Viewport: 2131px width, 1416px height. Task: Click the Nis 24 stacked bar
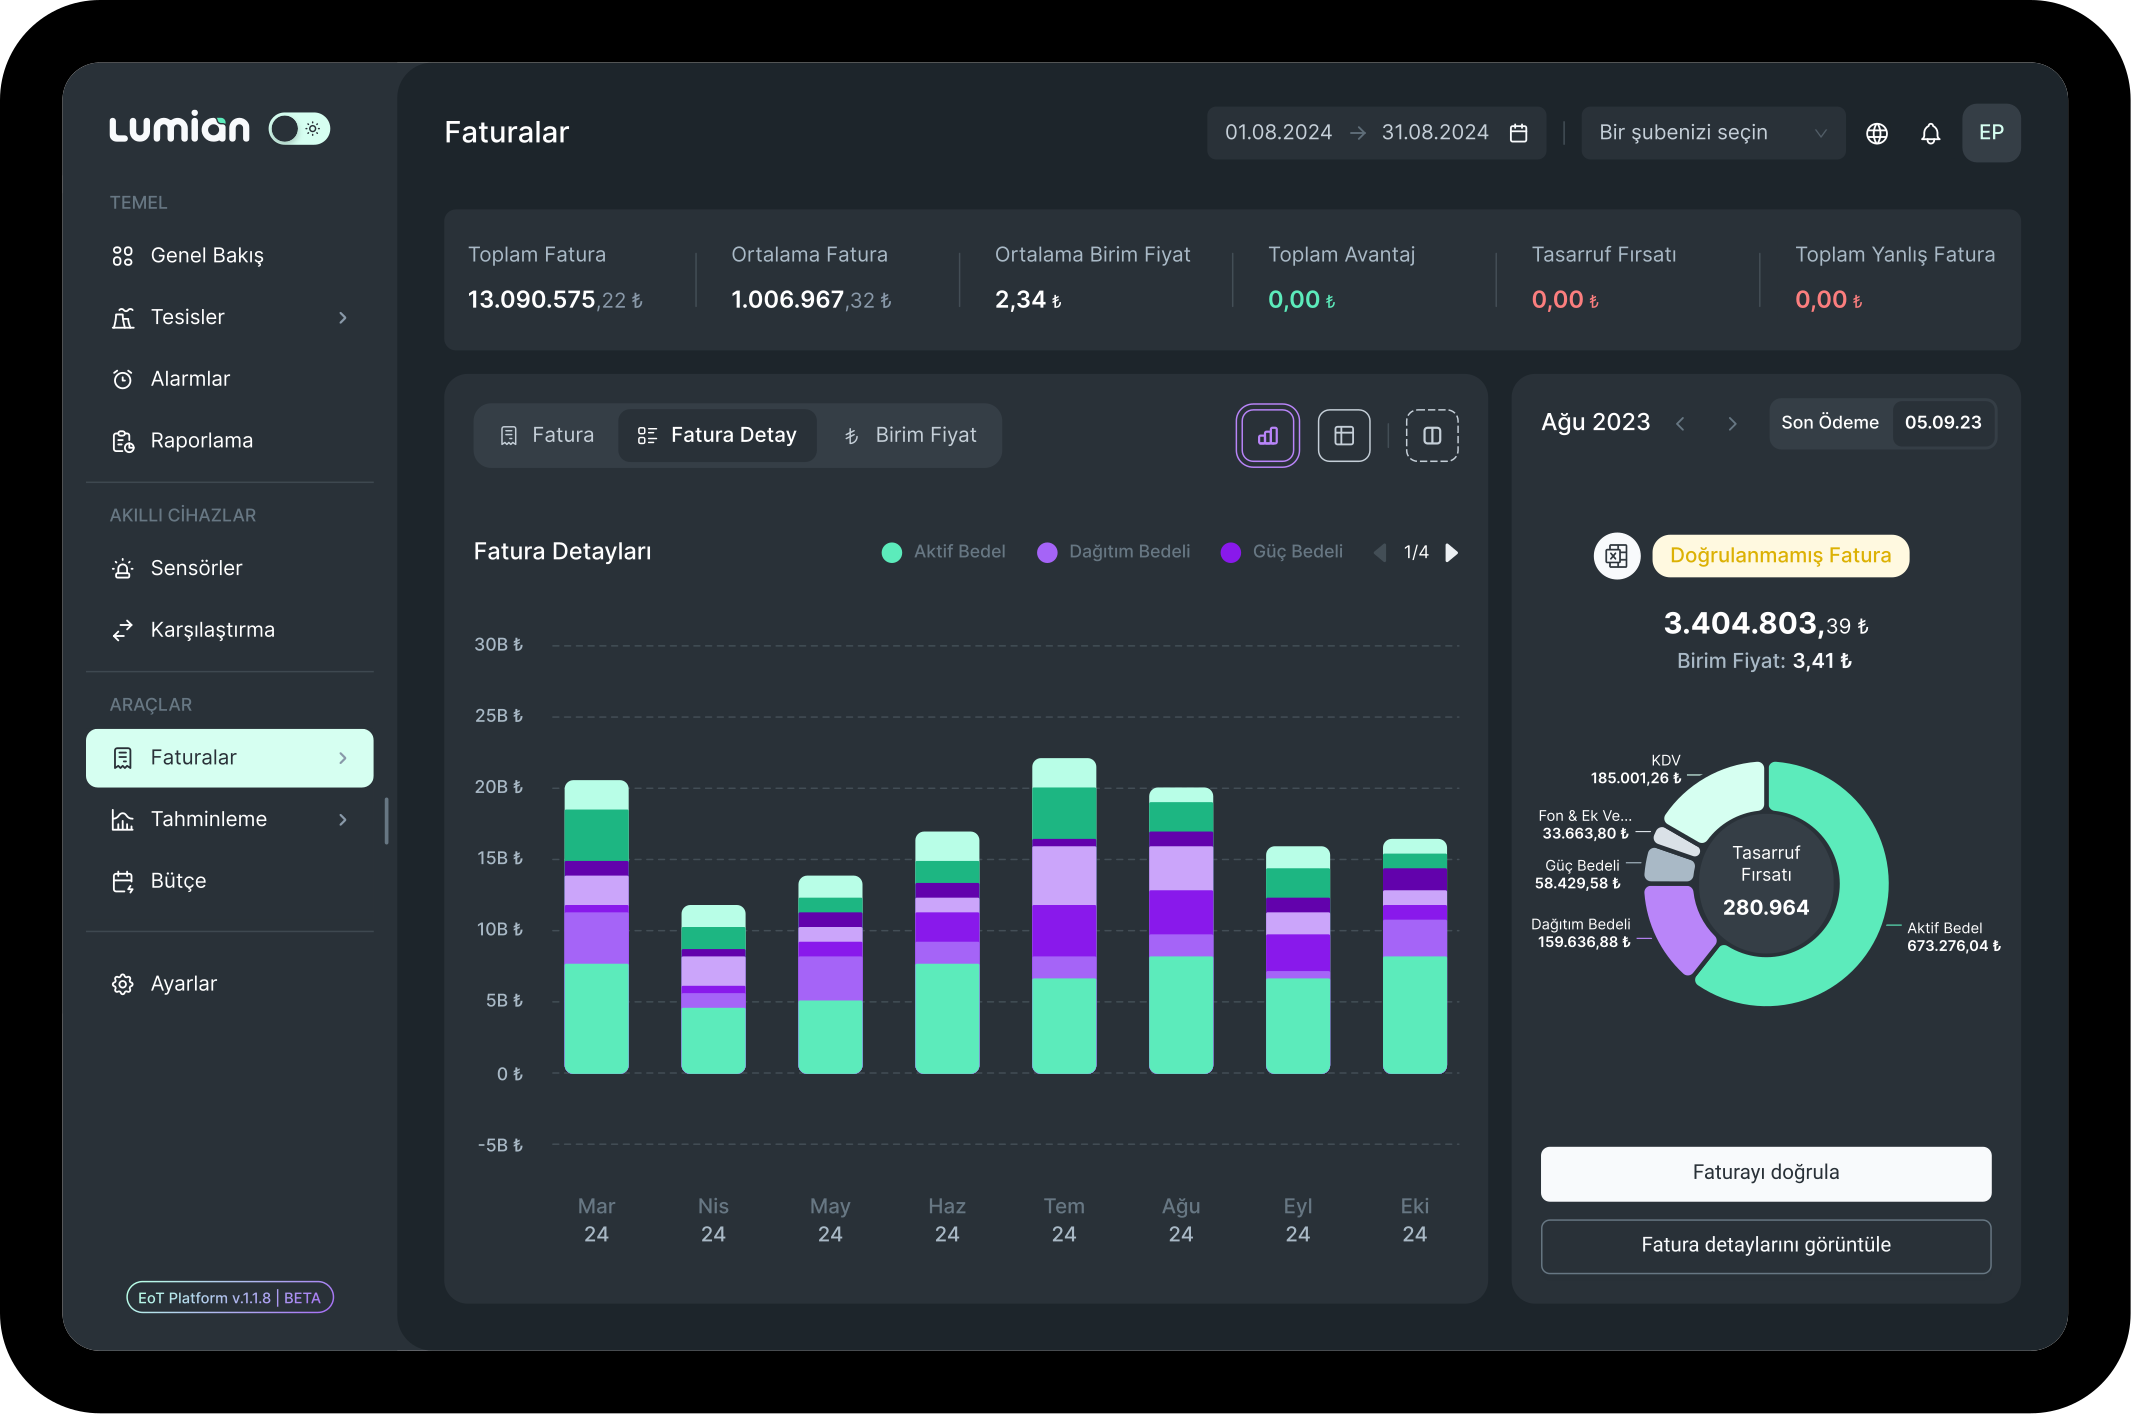713,990
